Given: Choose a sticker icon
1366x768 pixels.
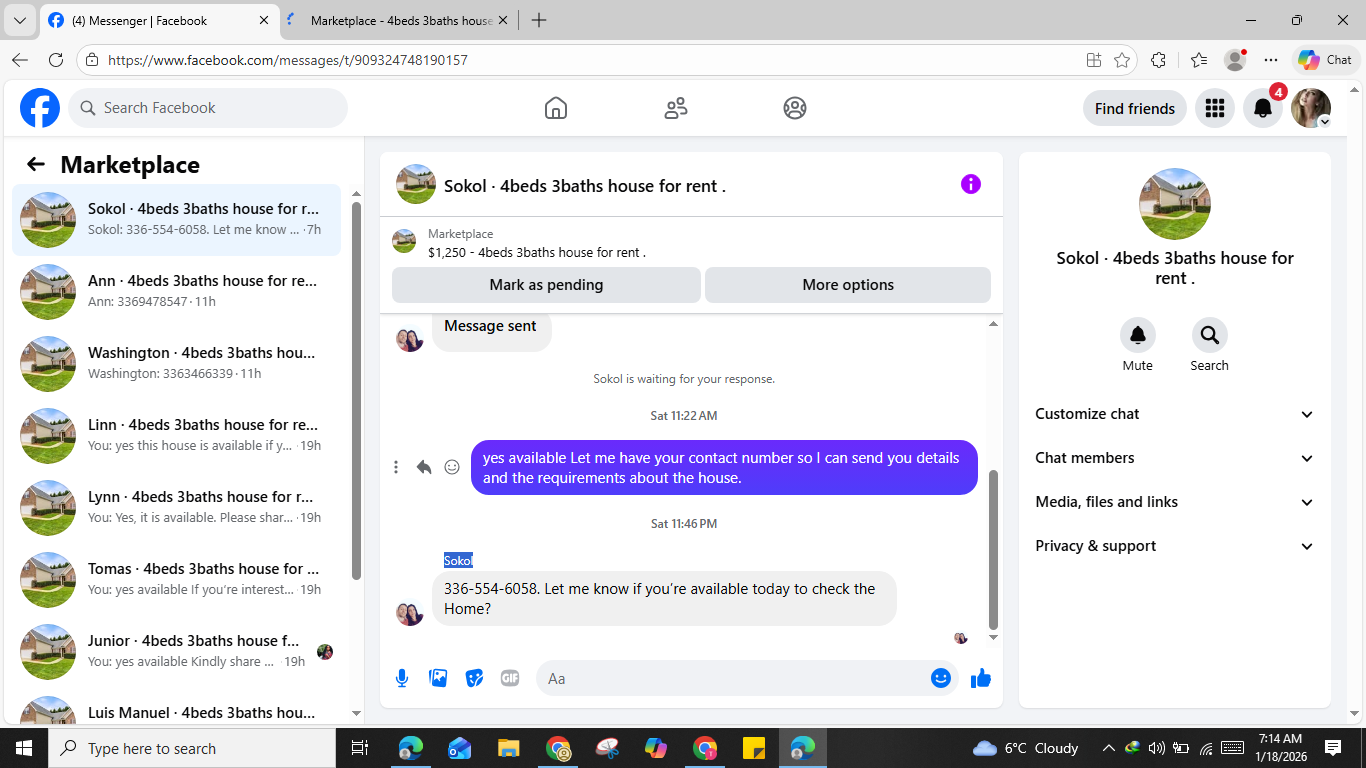Looking at the screenshot, I should [474, 678].
